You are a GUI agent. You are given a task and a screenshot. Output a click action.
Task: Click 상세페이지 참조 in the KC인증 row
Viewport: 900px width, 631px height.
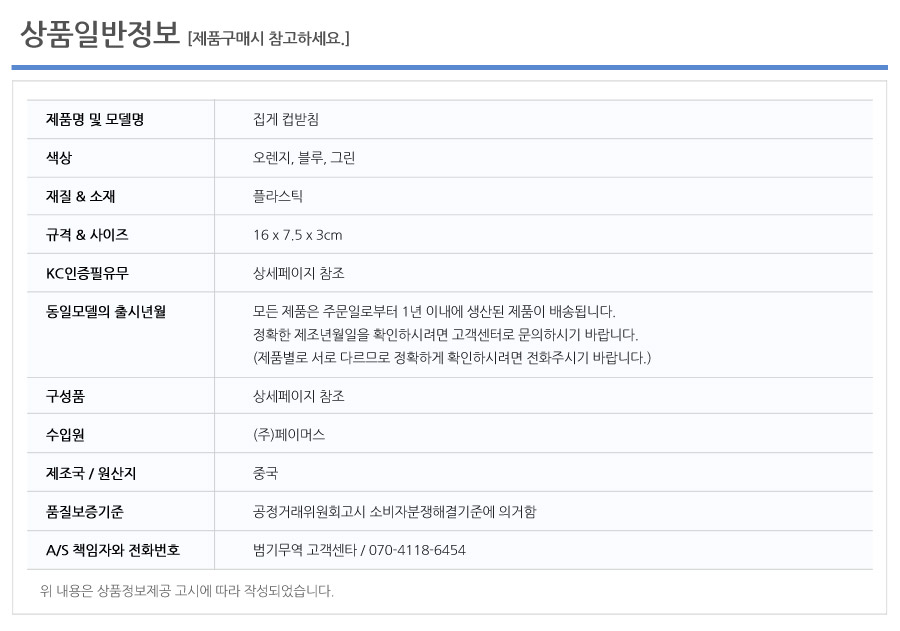point(298,273)
